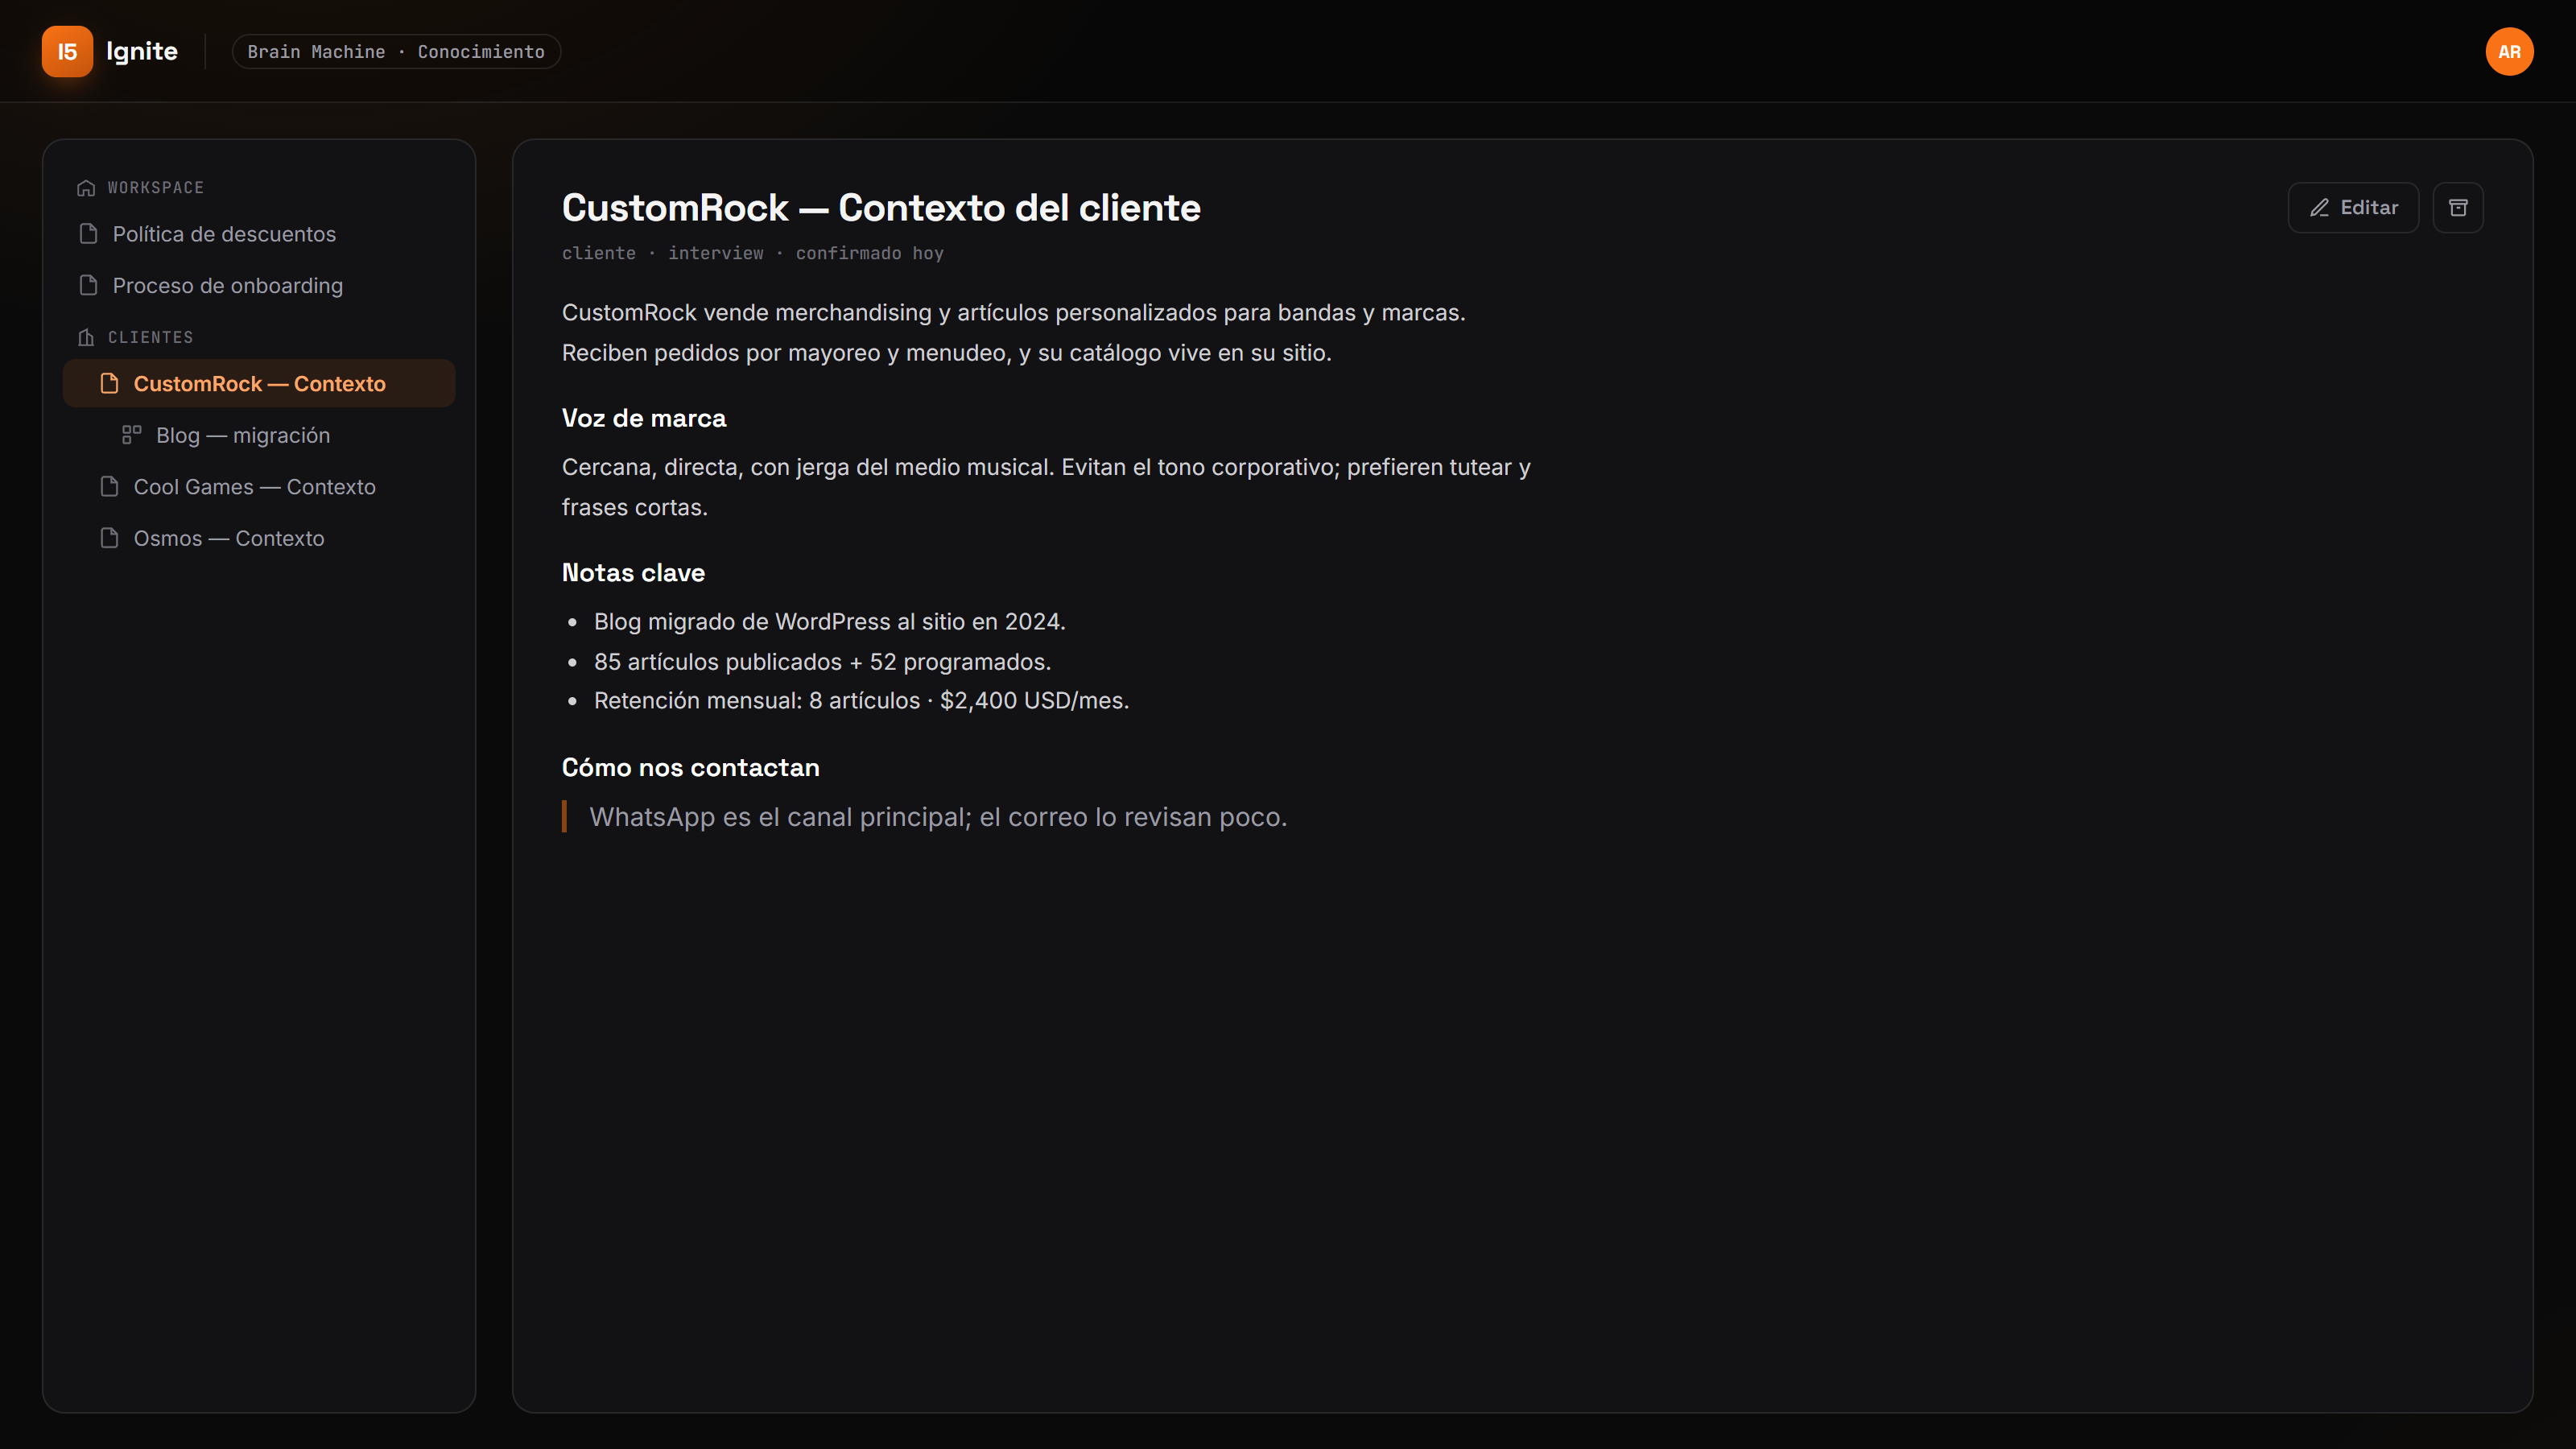The image size is (2576, 1449).
Task: Open Proceso de onboarding page
Action: 259,285
